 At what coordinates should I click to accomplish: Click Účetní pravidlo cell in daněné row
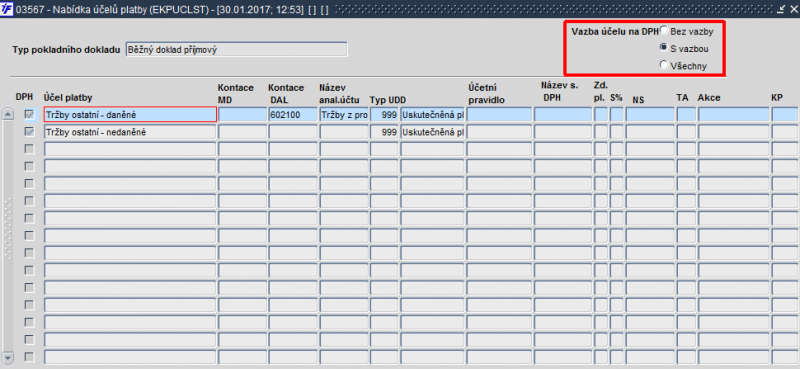pyautogui.click(x=499, y=115)
